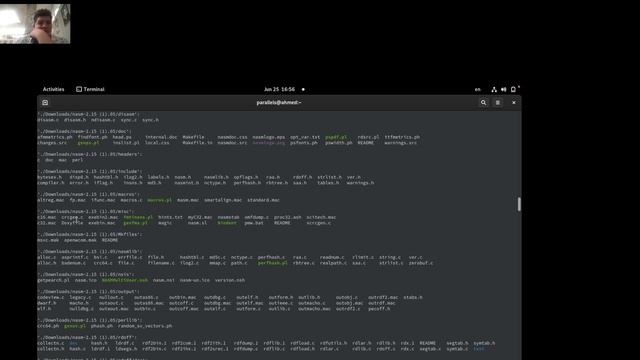Select smartalign.mac in macros listing
The width and height of the screenshot is (640, 360).
[x=223, y=200]
